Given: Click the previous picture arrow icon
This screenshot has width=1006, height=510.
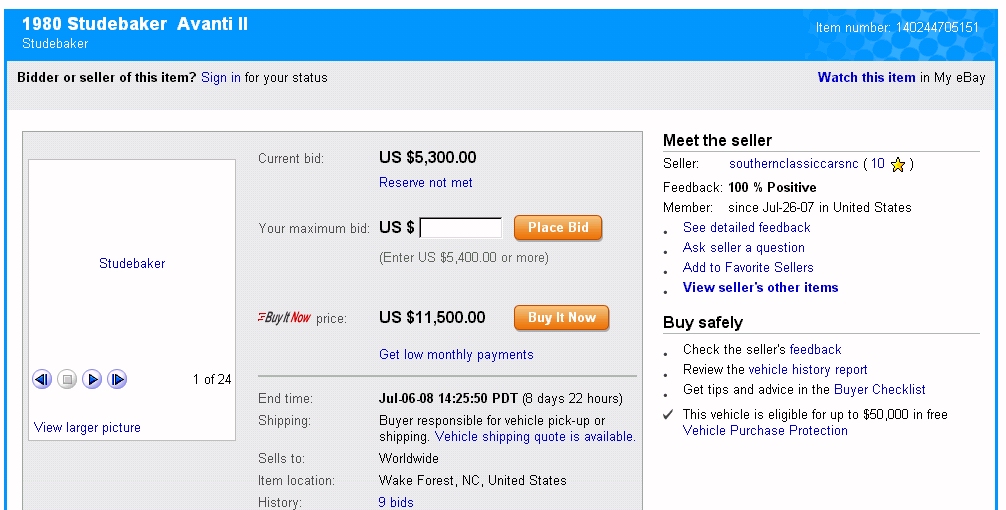Looking at the screenshot, I should tap(42, 379).
